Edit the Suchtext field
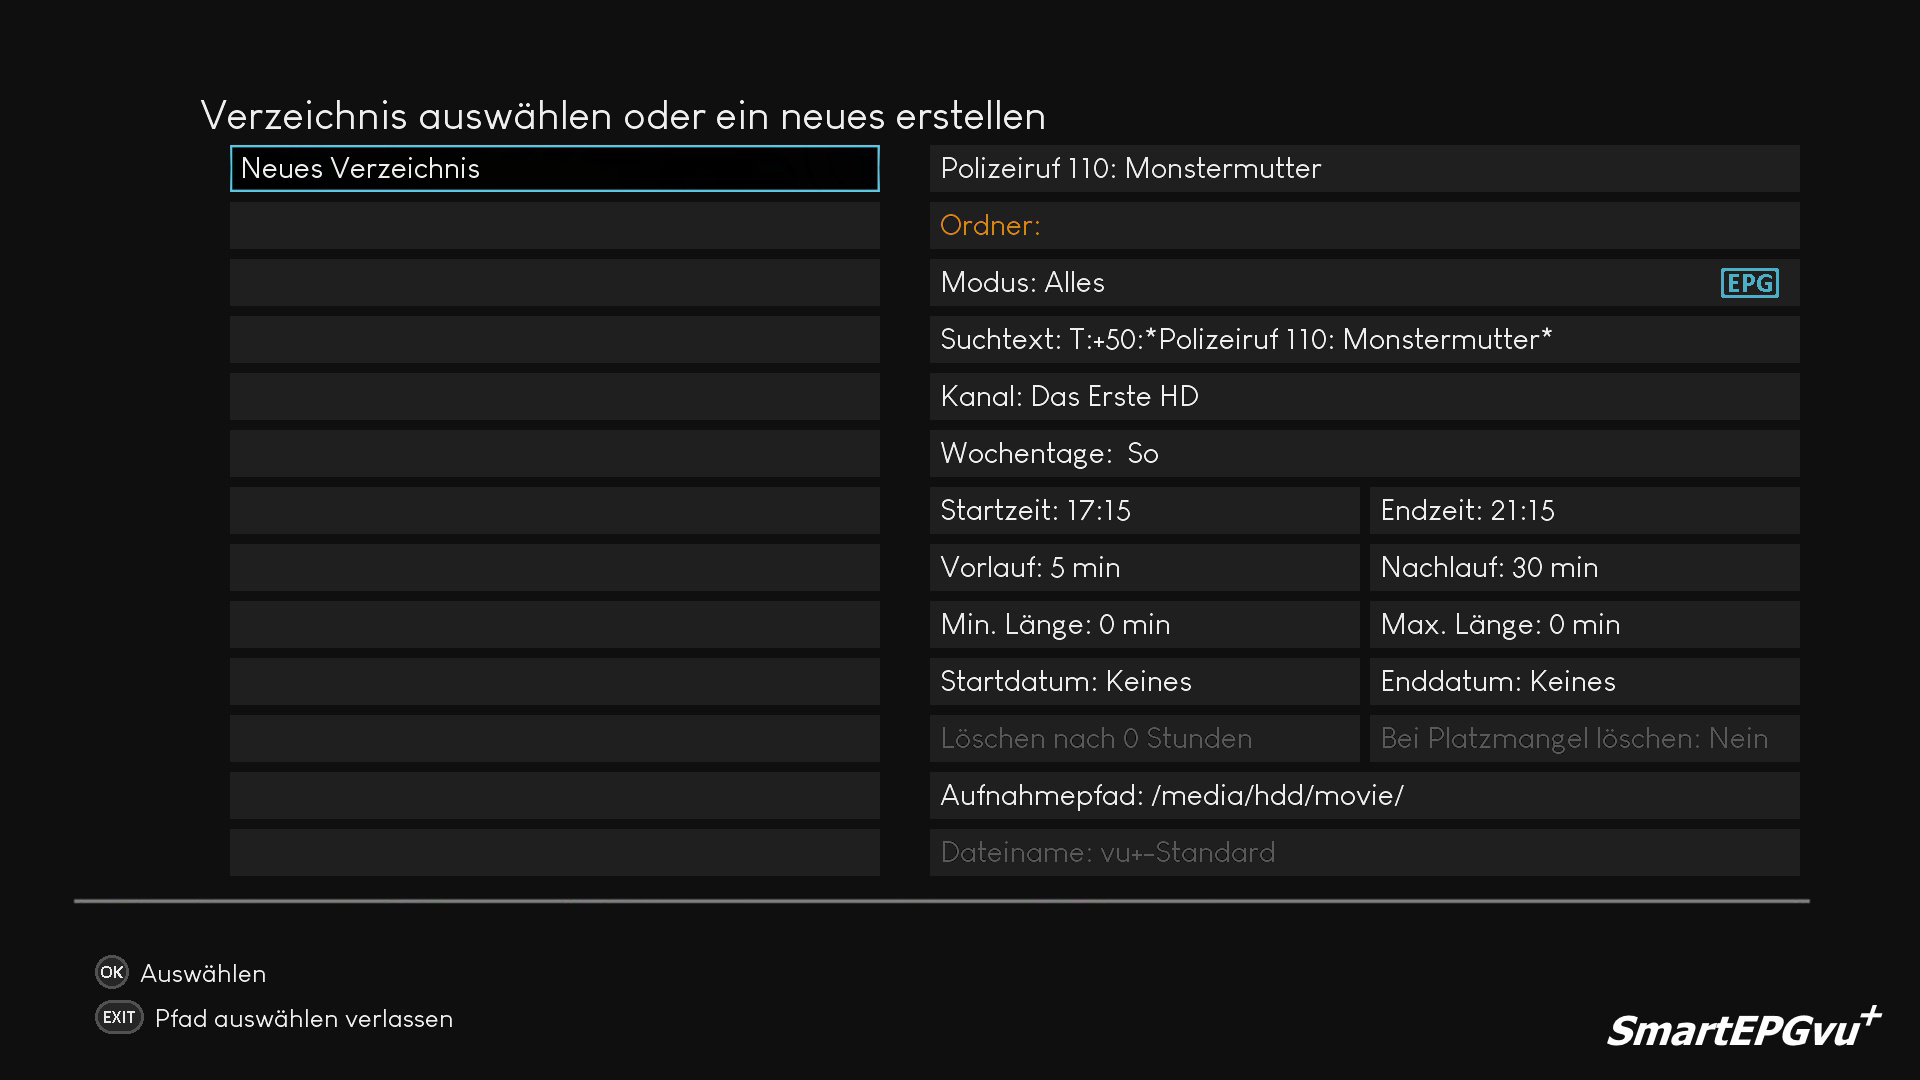1920x1080 pixels. coord(1364,340)
